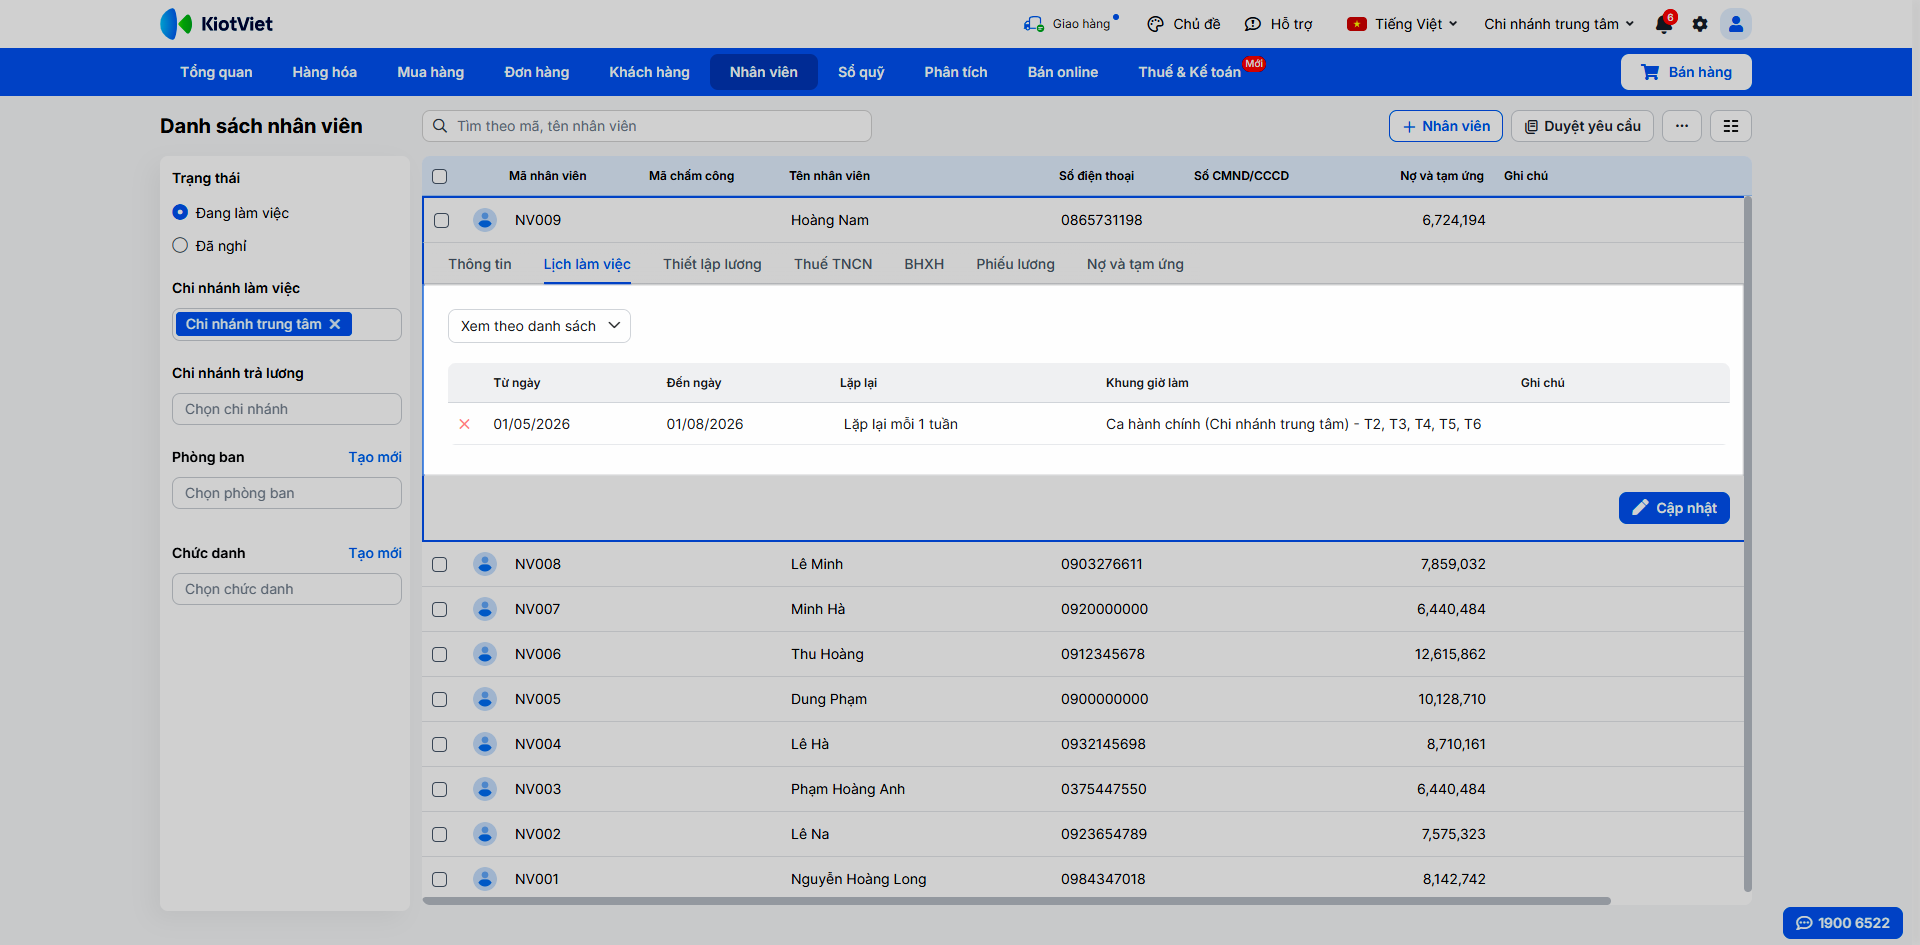Viewport: 1920px width, 945px height.
Task: Click the horizontal table scrollbar
Action: pos(1016,901)
